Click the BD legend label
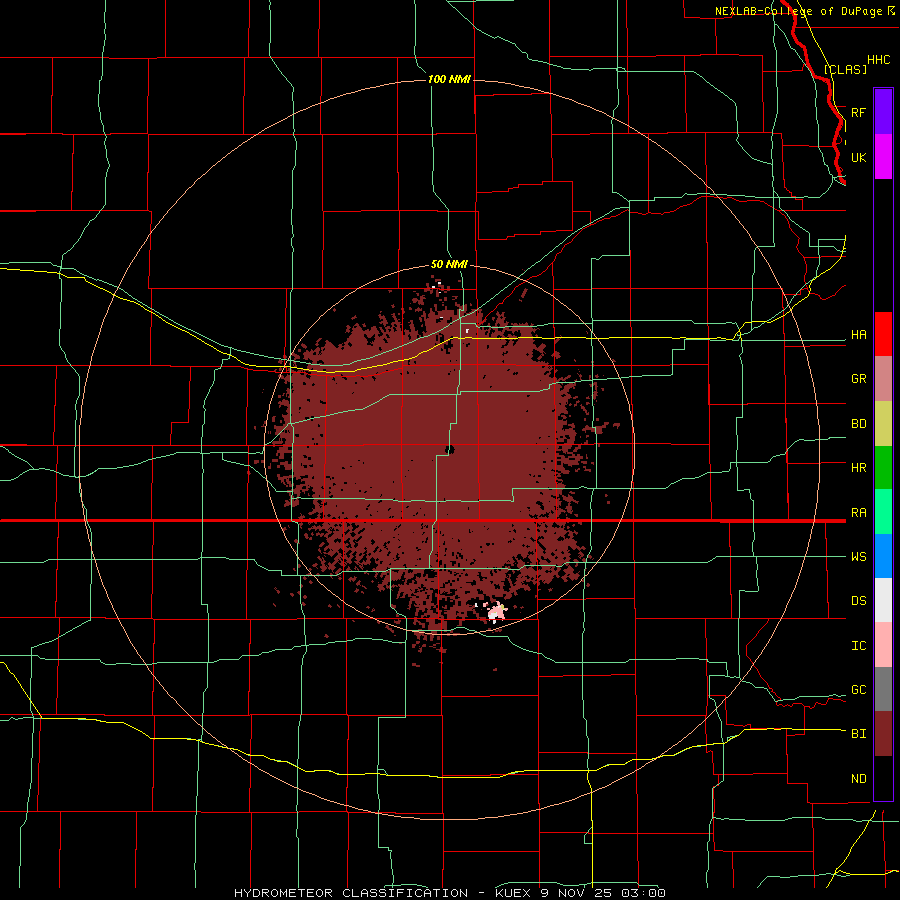 click(x=859, y=424)
